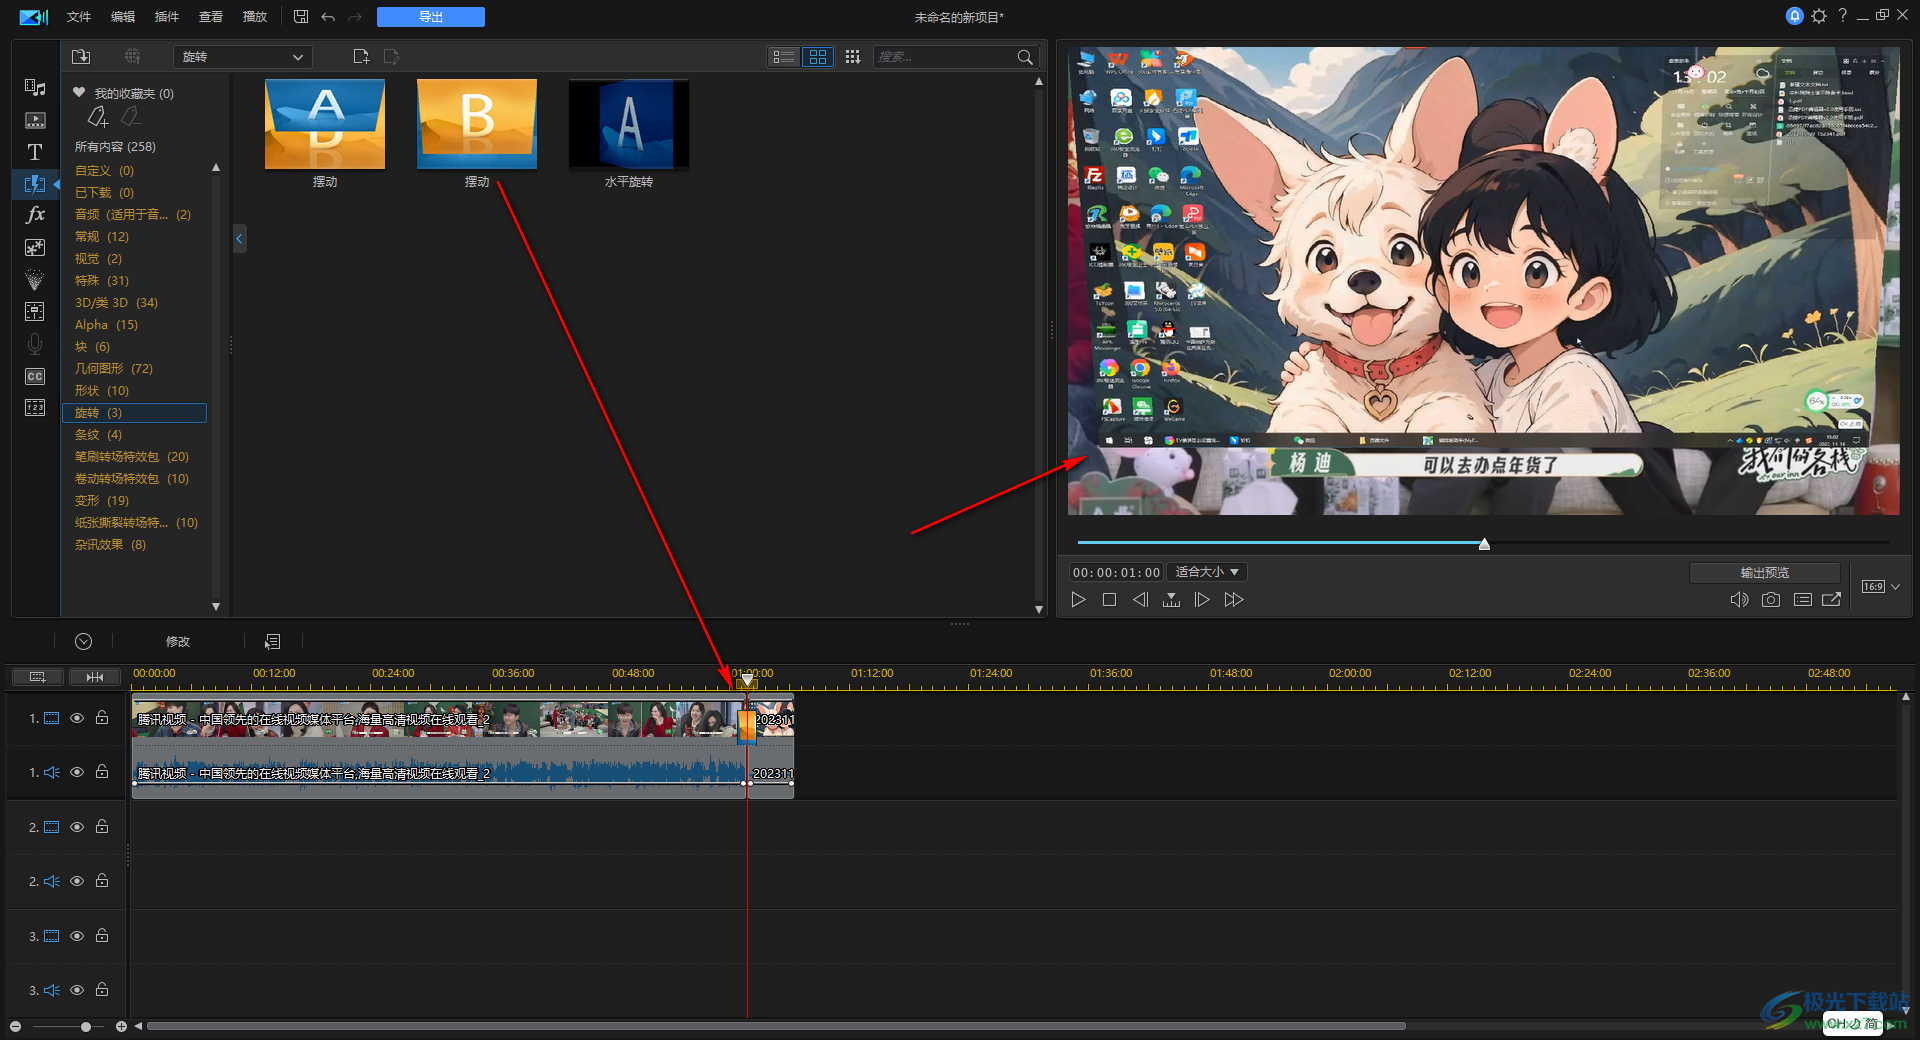
Task: Toggle visibility of audio track 1
Action: point(77,772)
